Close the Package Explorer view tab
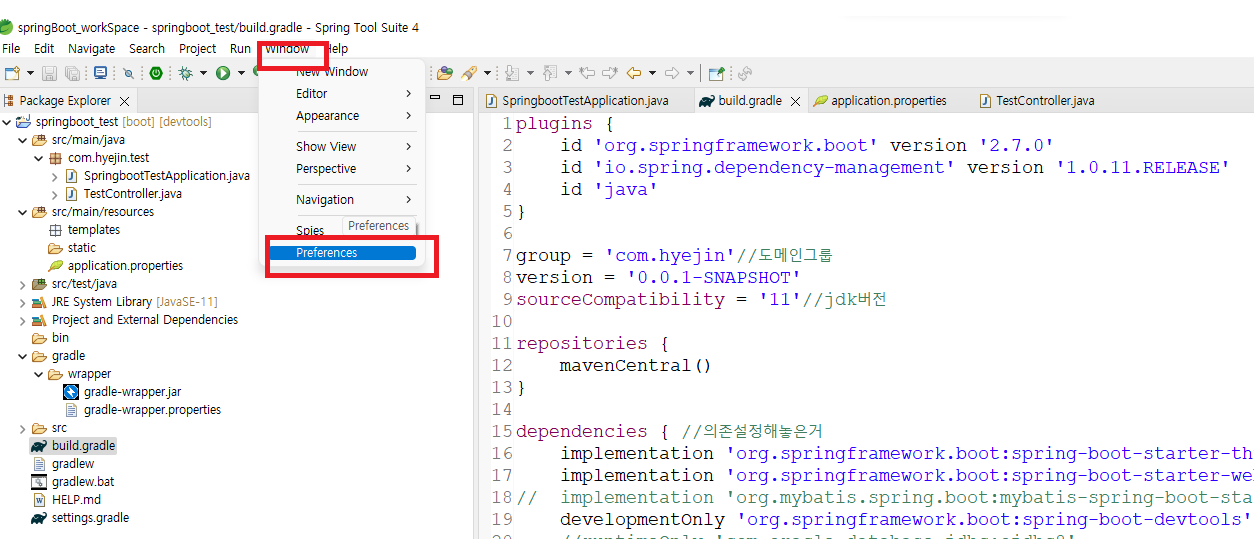Viewport: 1254px width, 539px height. [x=124, y=101]
